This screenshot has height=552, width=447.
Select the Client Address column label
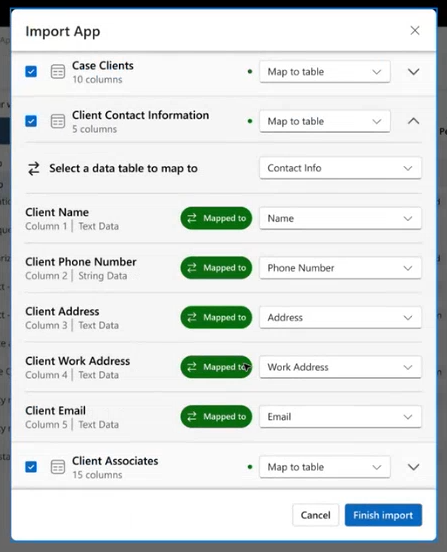pyautogui.click(x=62, y=312)
